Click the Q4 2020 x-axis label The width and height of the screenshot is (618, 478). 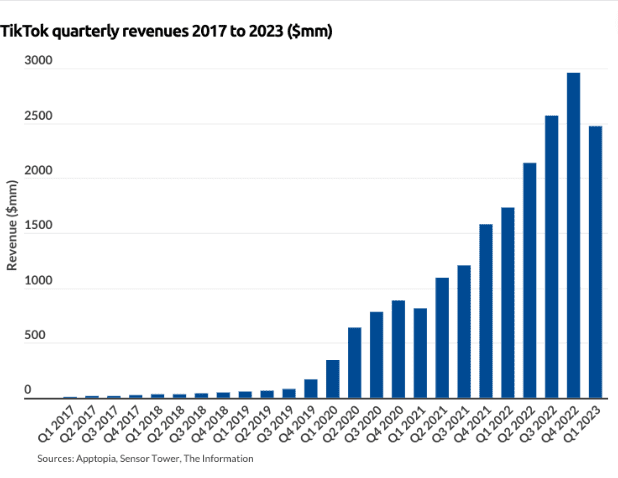(x=385, y=424)
